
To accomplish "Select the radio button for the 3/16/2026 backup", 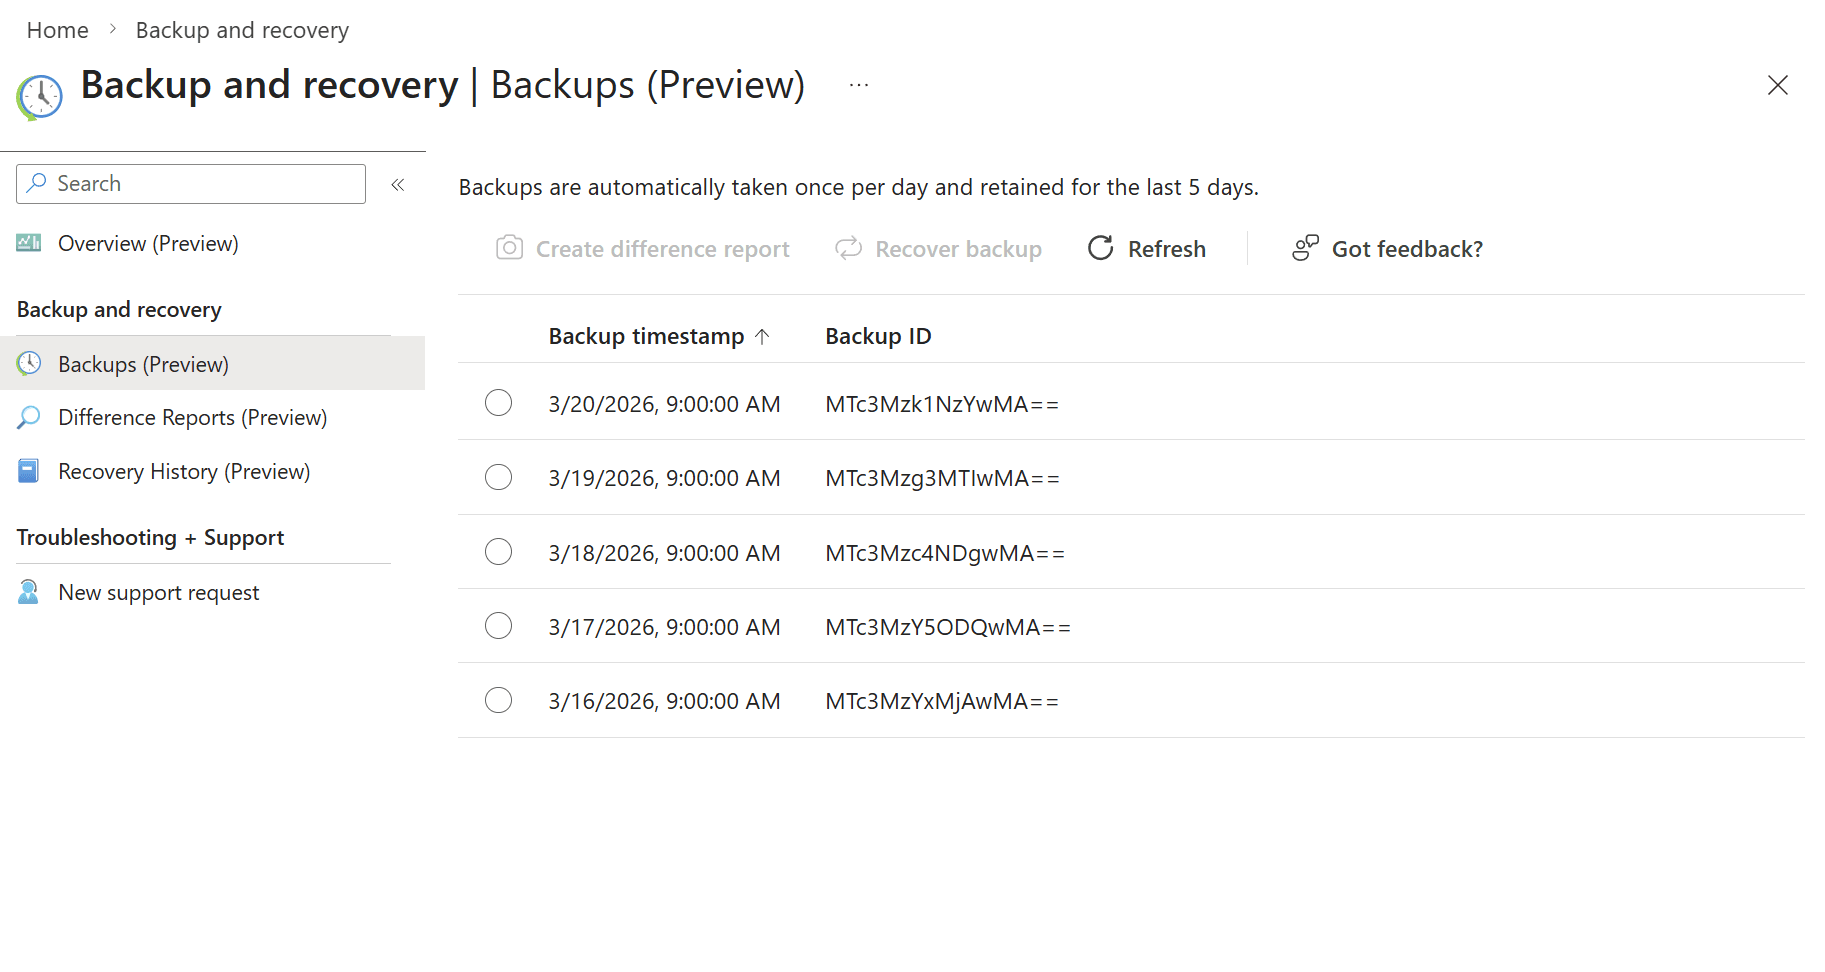I will point(498,700).
